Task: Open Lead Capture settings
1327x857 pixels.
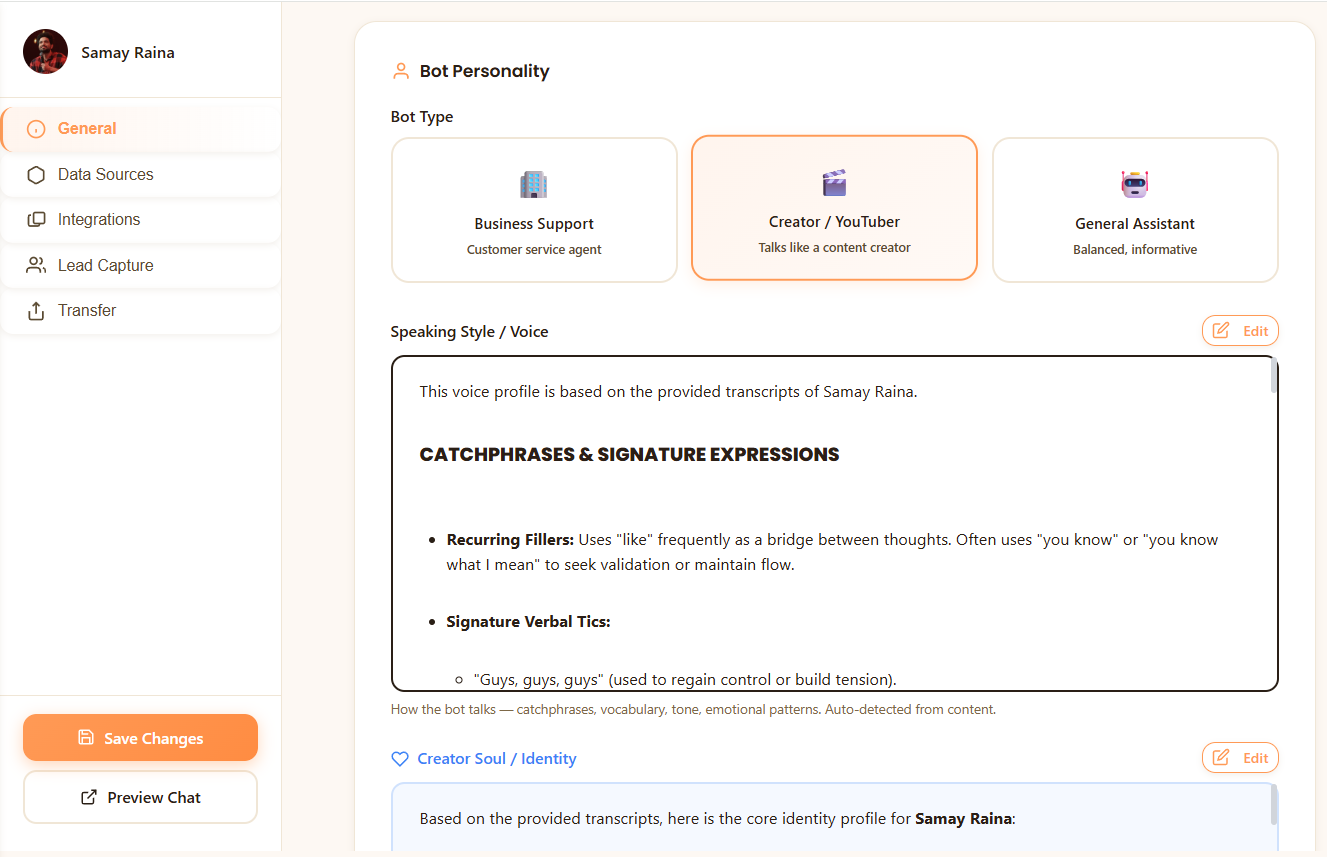Action: point(140,266)
